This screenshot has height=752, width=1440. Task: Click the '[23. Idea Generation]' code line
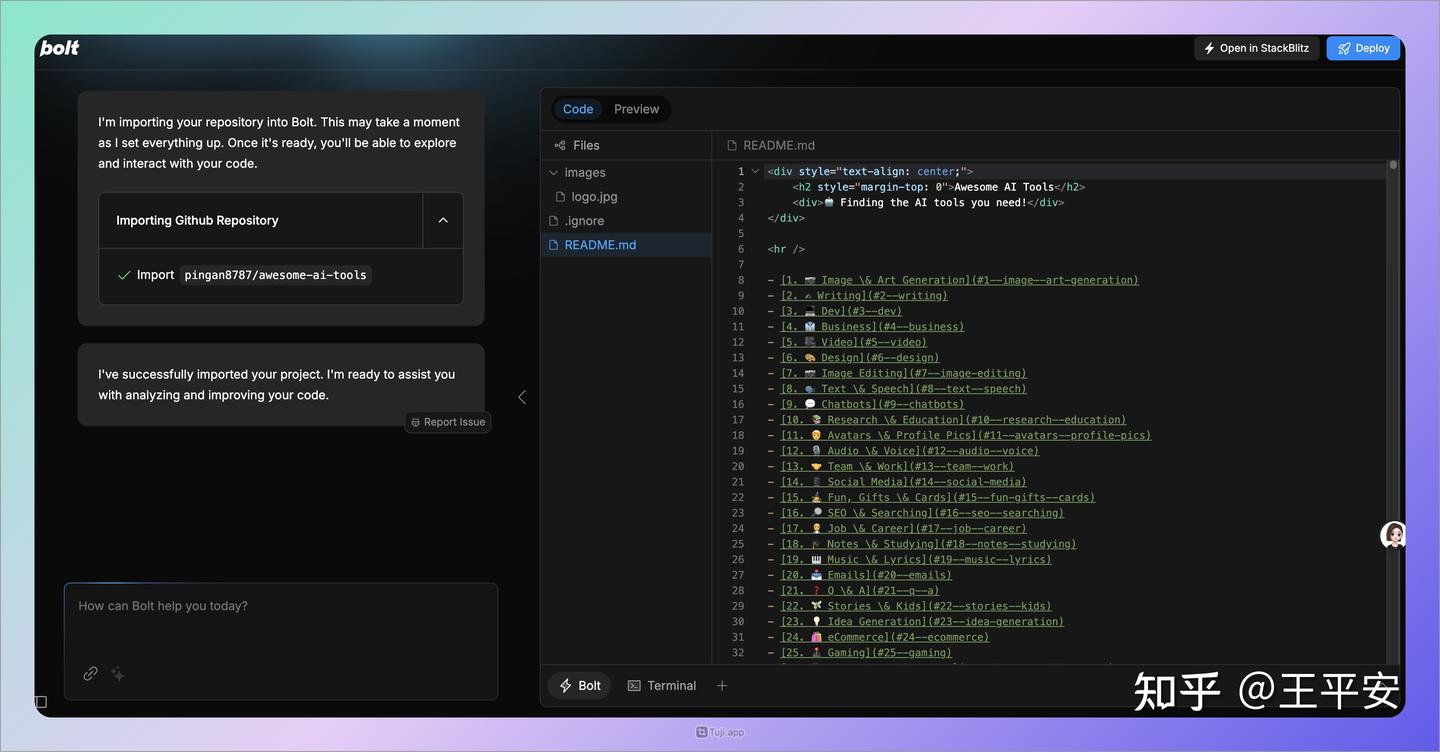tap(922, 622)
